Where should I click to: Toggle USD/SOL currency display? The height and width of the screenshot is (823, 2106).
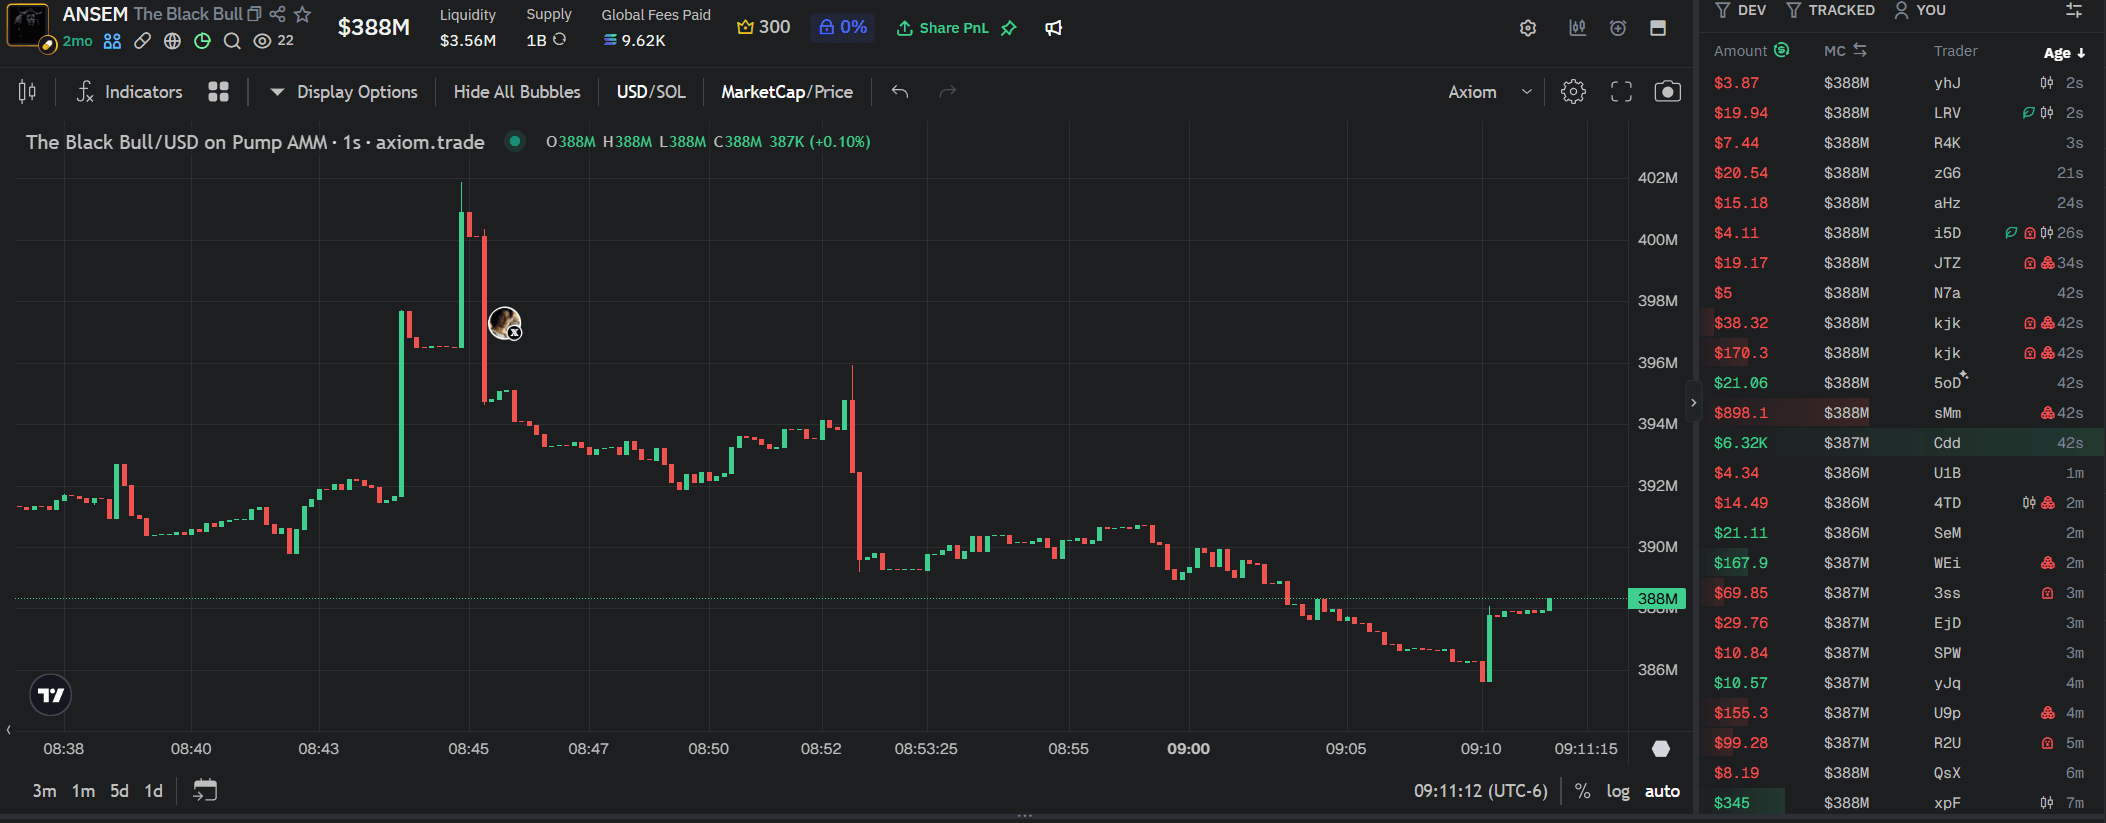click(x=651, y=92)
